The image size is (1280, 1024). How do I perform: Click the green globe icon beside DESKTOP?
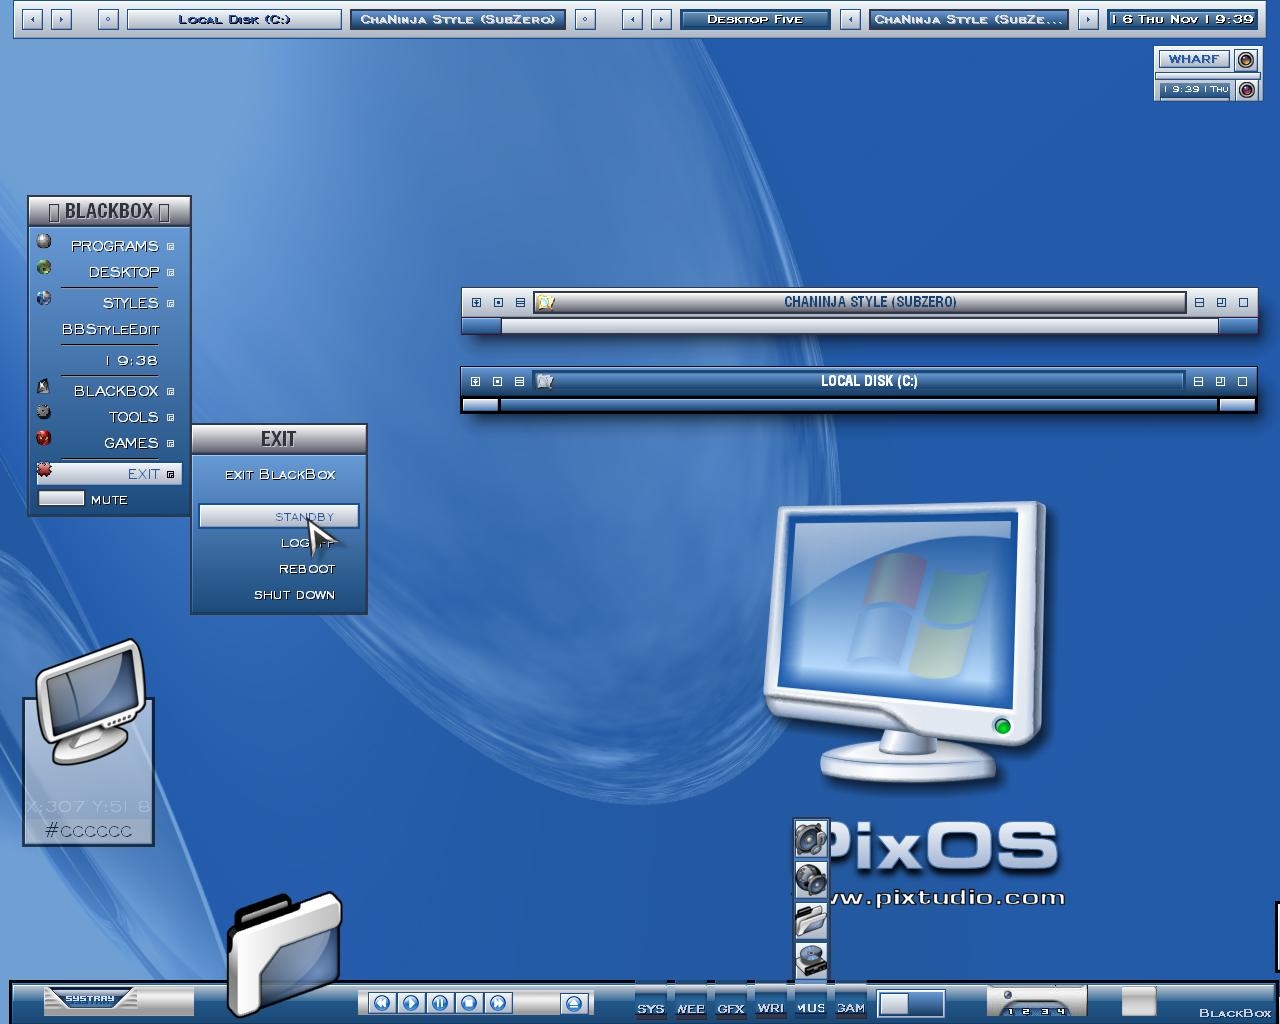point(44,268)
